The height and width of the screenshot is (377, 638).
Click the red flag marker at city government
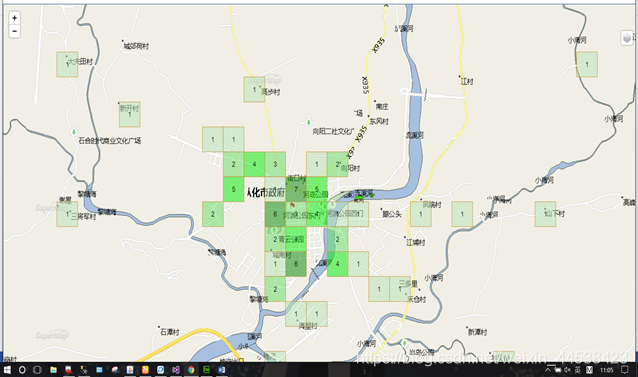pos(292,206)
